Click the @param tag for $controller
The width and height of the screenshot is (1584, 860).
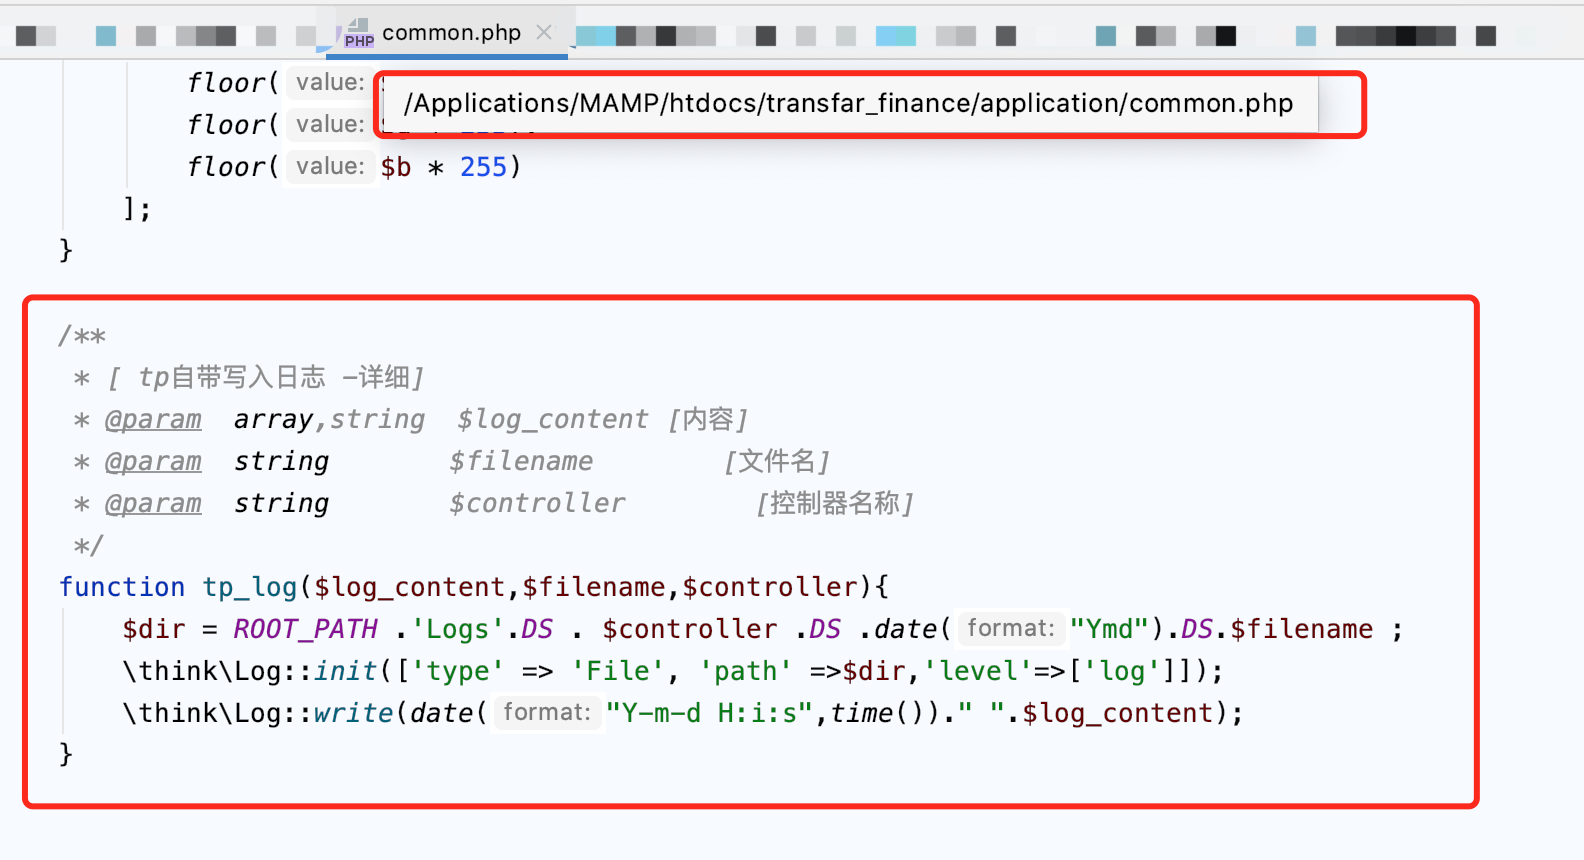point(153,503)
